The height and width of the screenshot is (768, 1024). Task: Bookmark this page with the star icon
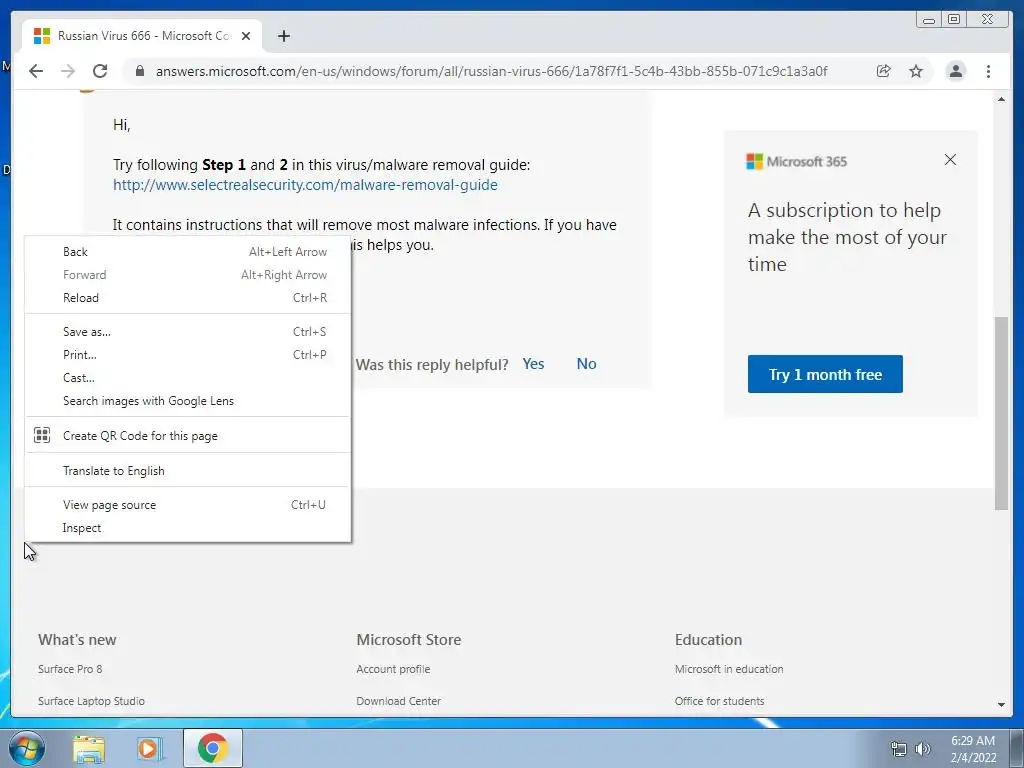[x=916, y=71]
